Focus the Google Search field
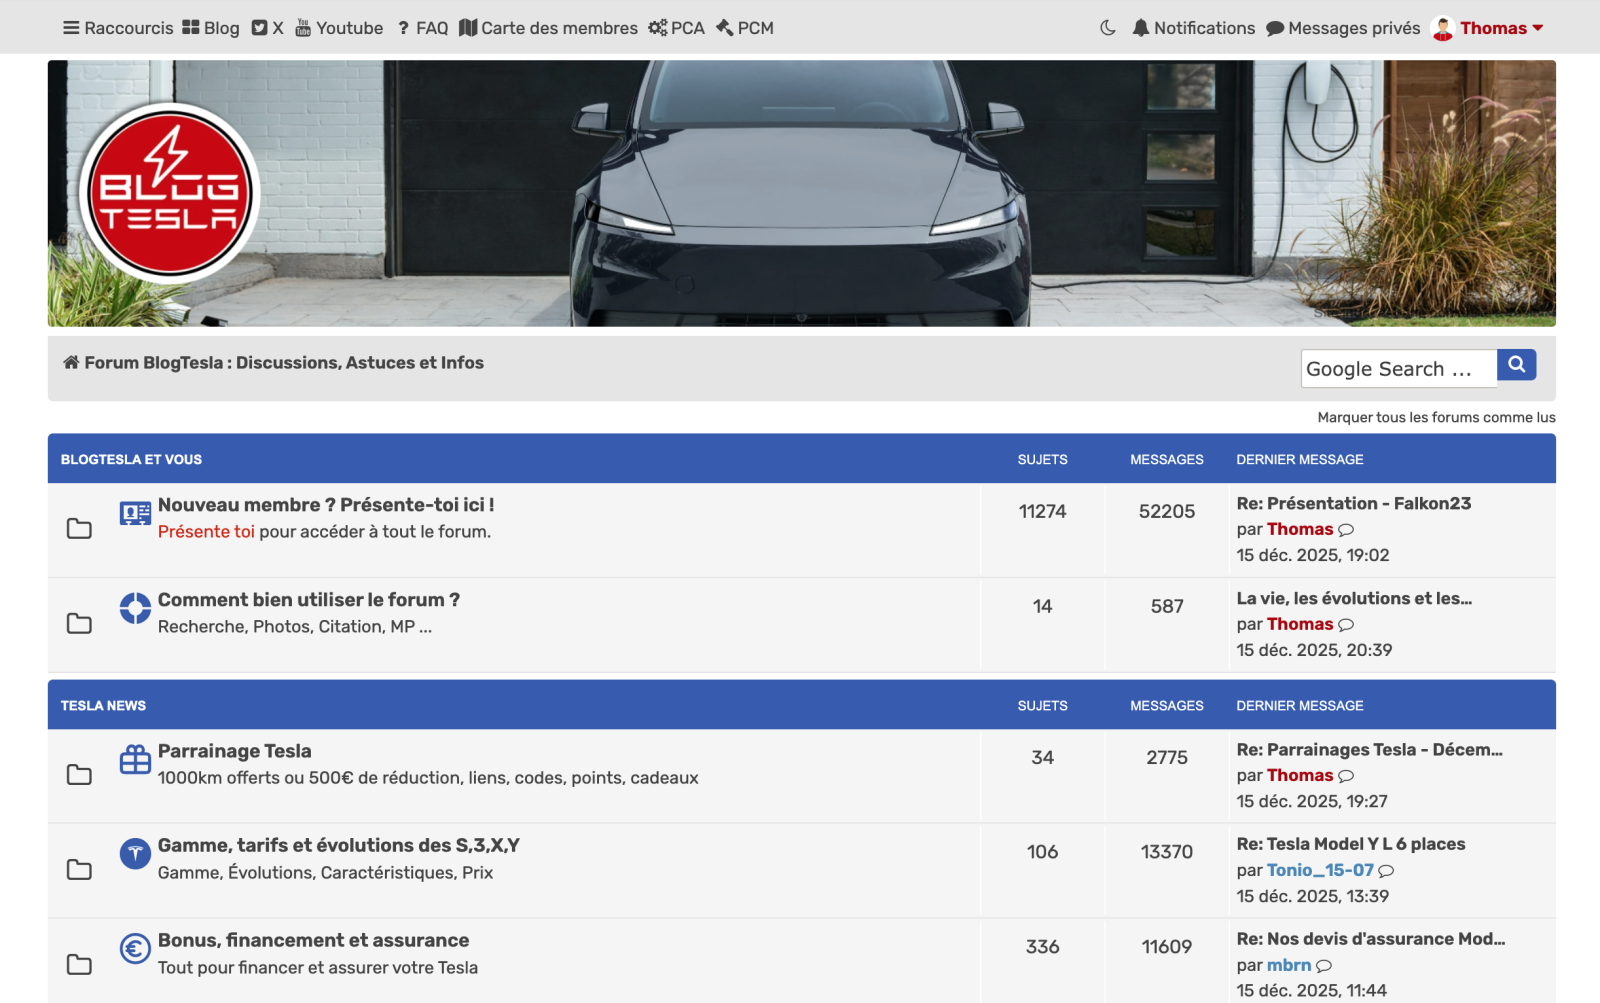The height and width of the screenshot is (1003, 1600). pyautogui.click(x=1399, y=368)
